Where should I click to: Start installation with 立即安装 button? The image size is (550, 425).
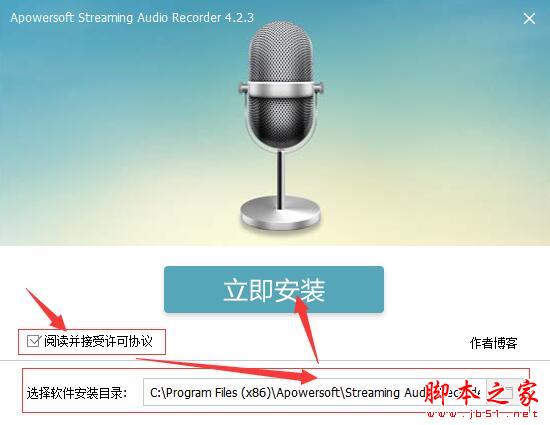click(274, 290)
